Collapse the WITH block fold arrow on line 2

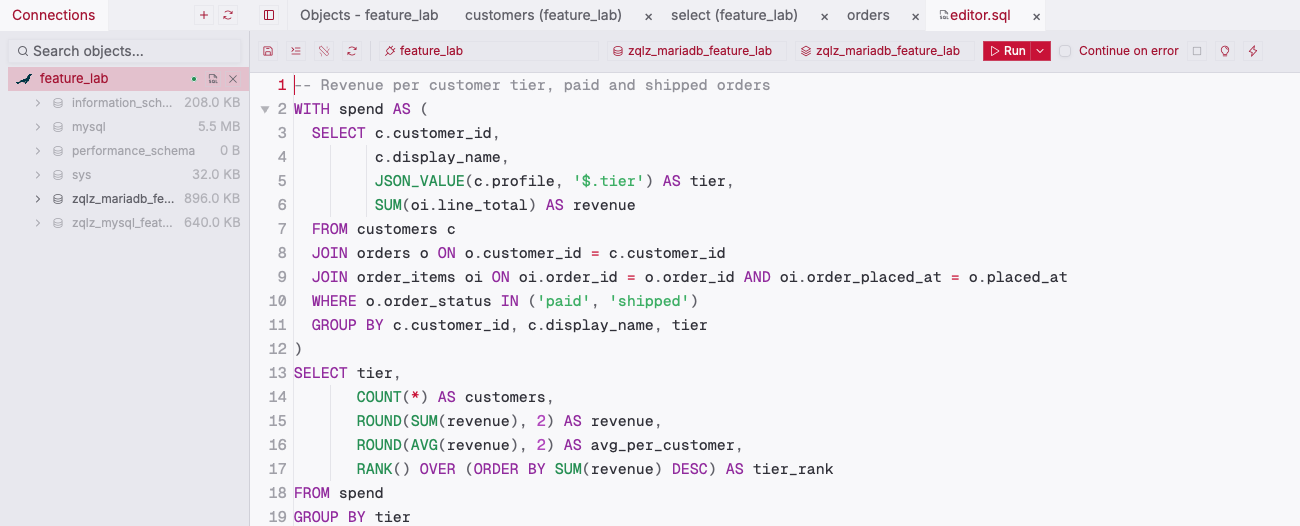click(x=265, y=110)
